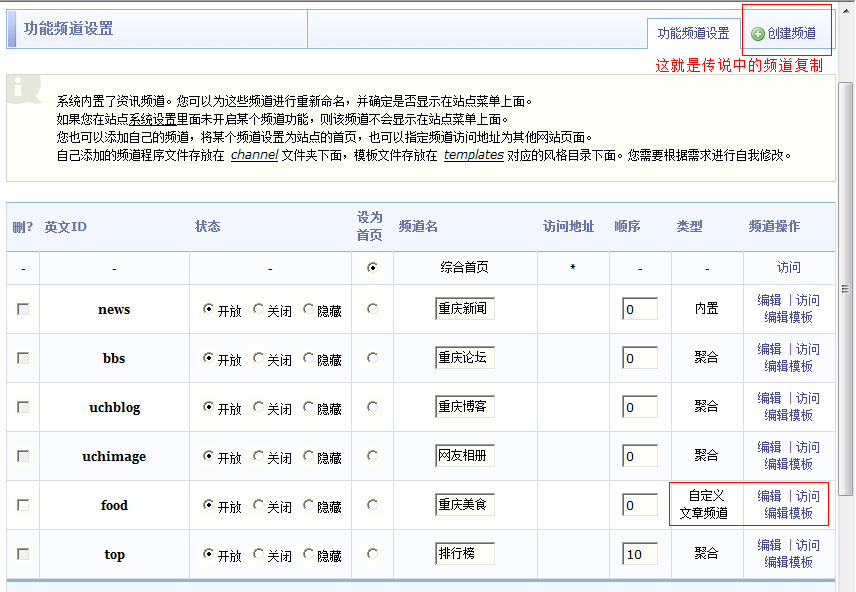Viewport: 856px width, 592px height.
Task: Click the vertical scrollbar thumb
Action: click(x=845, y=289)
